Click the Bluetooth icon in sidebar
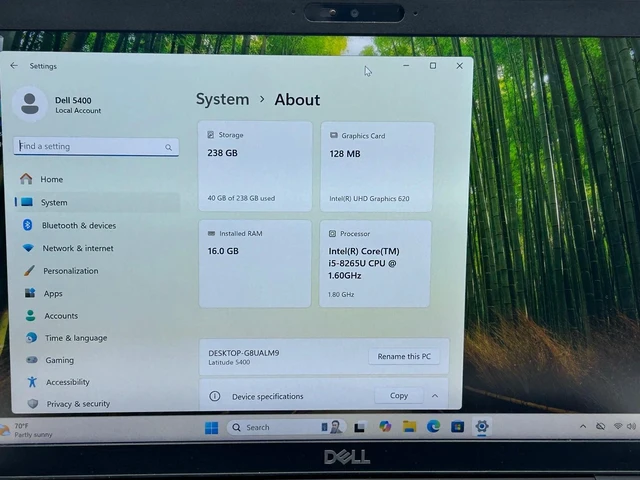 pos(27,225)
